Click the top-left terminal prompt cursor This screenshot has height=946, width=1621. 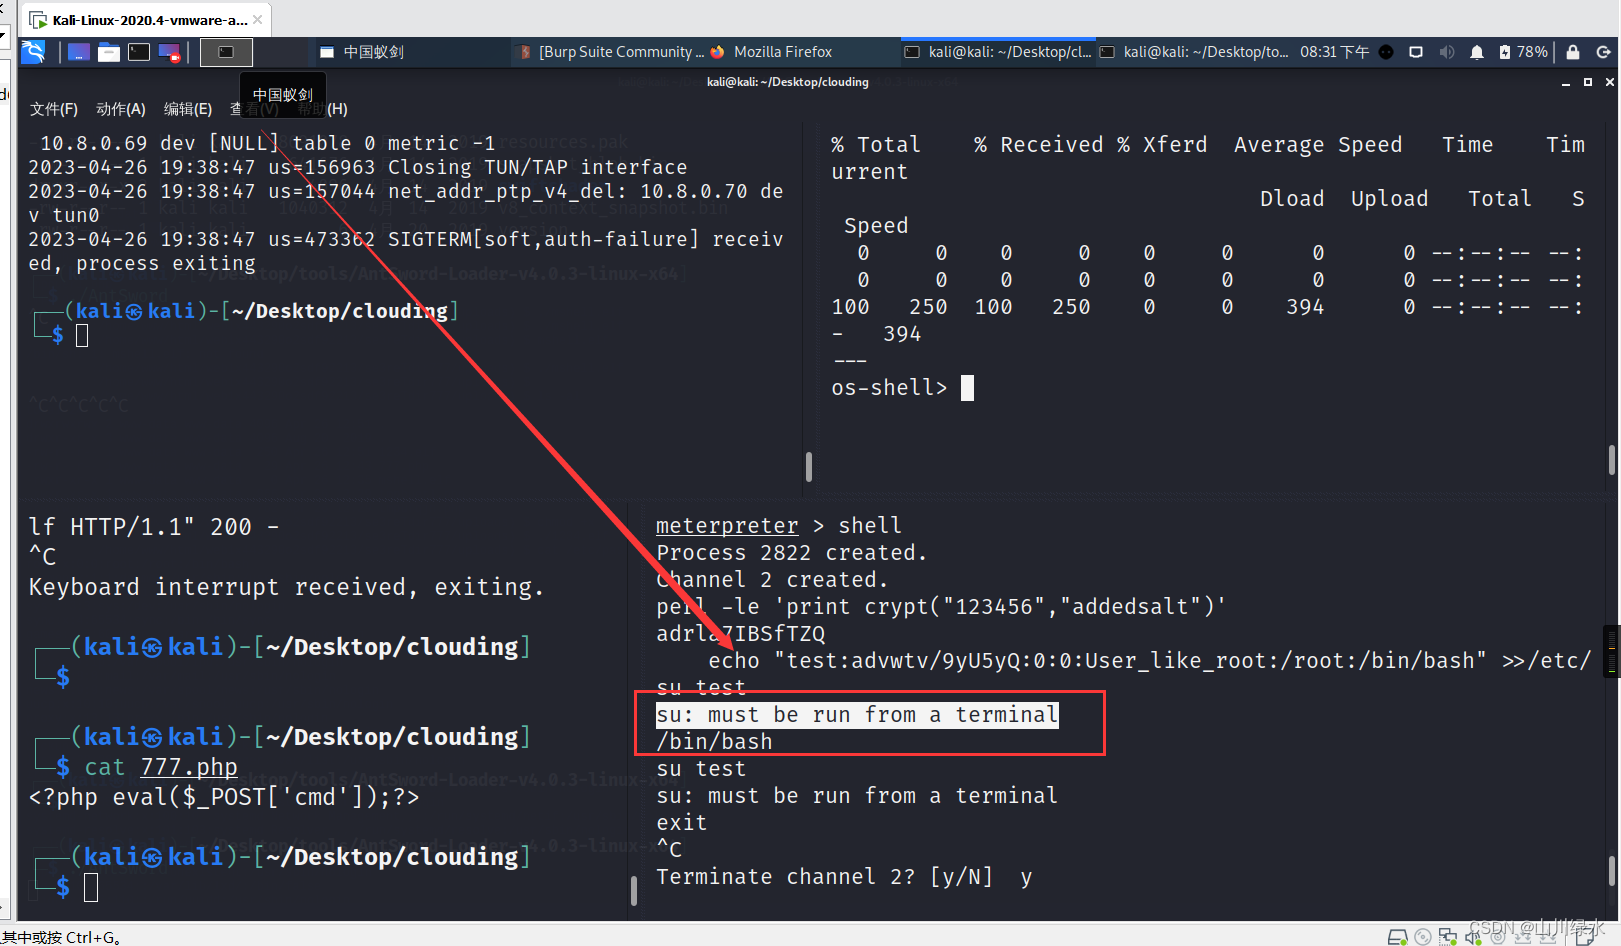82,336
